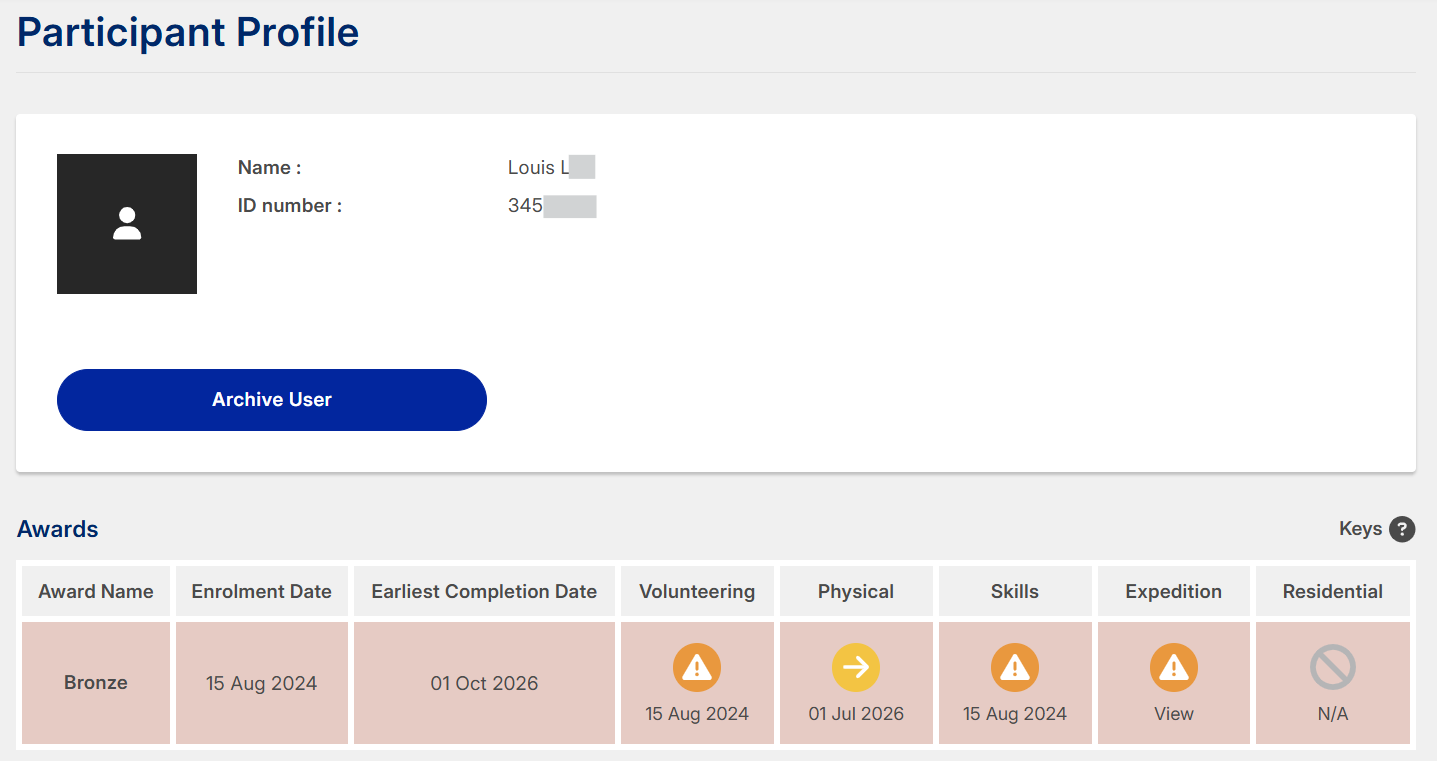This screenshot has height=761, width=1437.
Task: Select the Bronze award name cell
Action: pyautogui.click(x=96, y=683)
